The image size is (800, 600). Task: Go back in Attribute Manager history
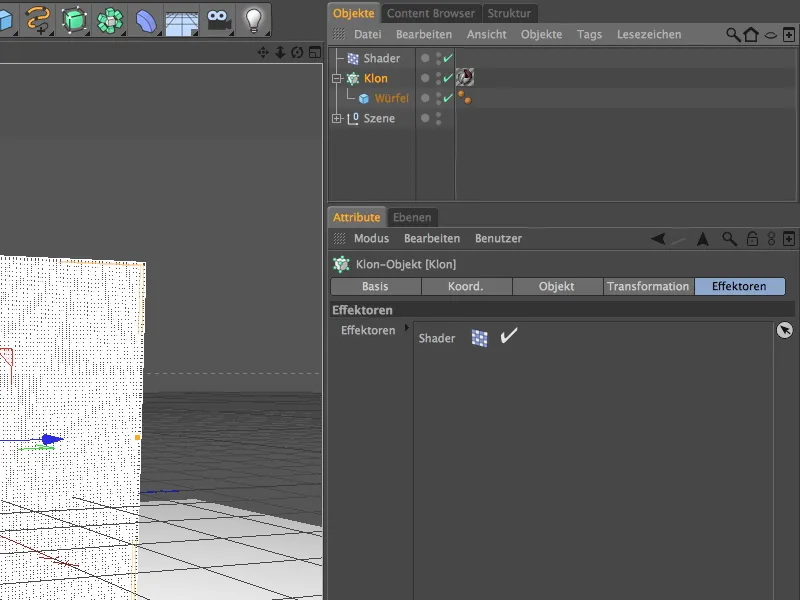coord(658,238)
